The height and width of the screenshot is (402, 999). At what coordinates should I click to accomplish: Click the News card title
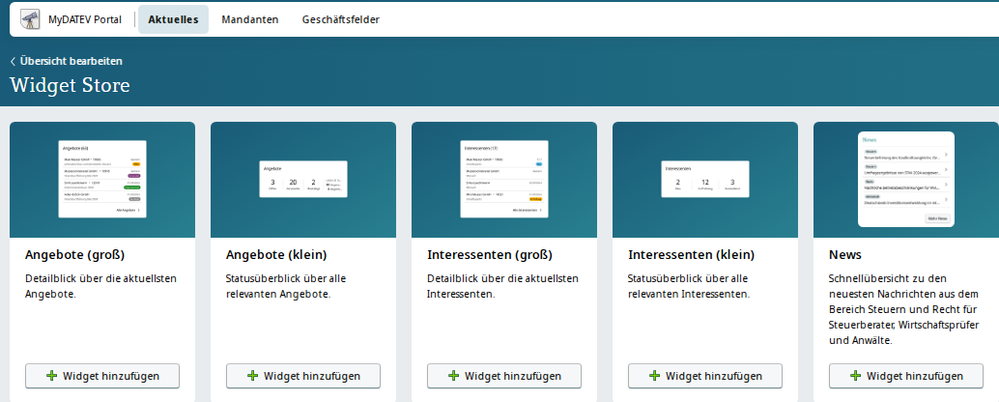pos(846,255)
